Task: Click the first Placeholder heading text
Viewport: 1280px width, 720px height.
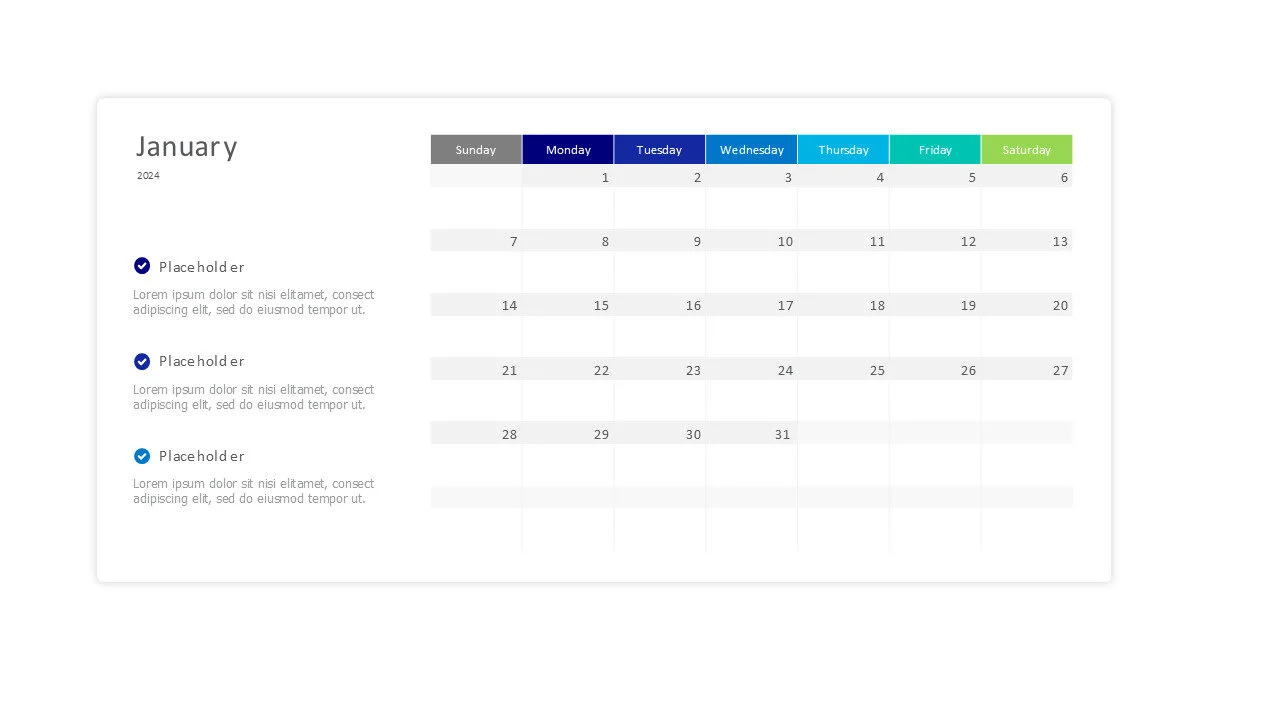Action: pos(201,267)
